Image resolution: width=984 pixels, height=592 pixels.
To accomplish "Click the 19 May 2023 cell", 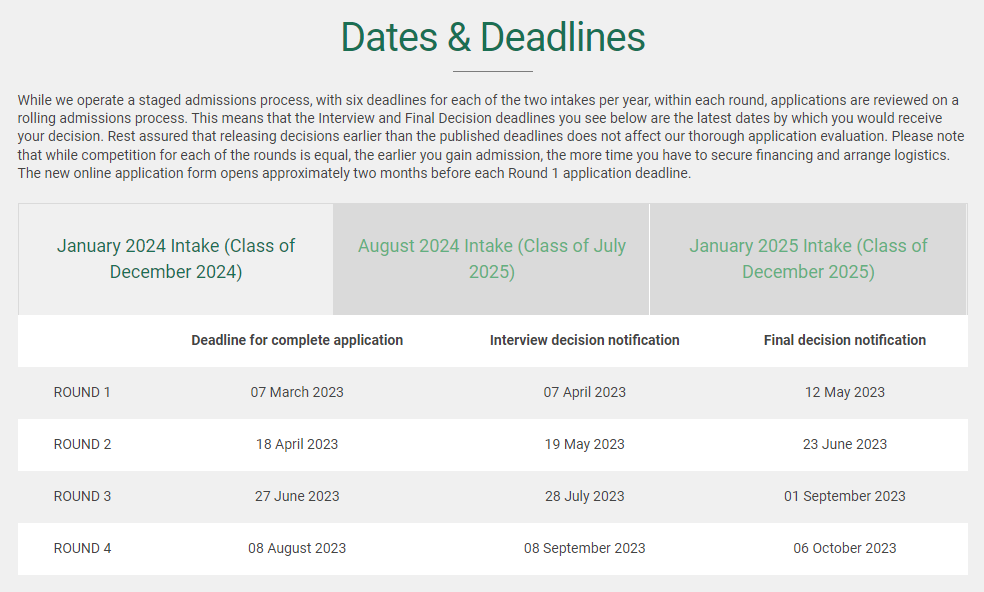I will tap(584, 444).
